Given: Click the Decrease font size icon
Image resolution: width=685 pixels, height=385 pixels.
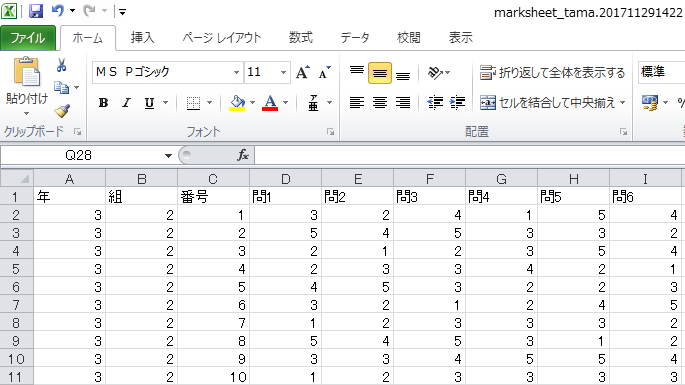Looking at the screenshot, I should point(325,72).
